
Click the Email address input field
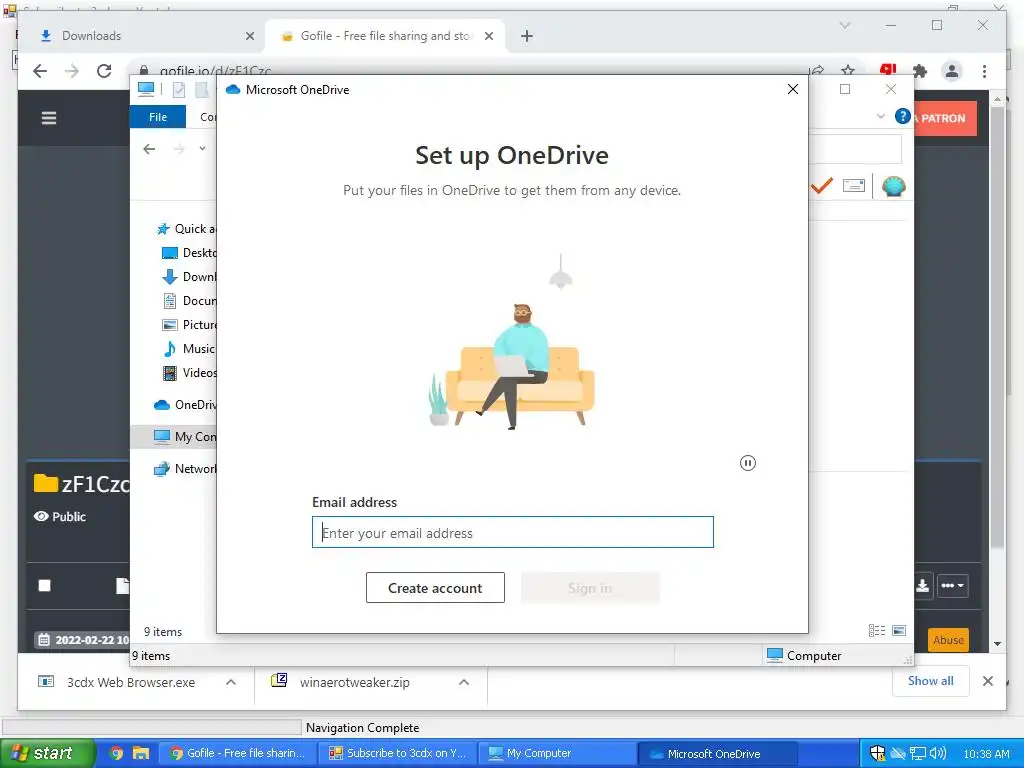[513, 532]
